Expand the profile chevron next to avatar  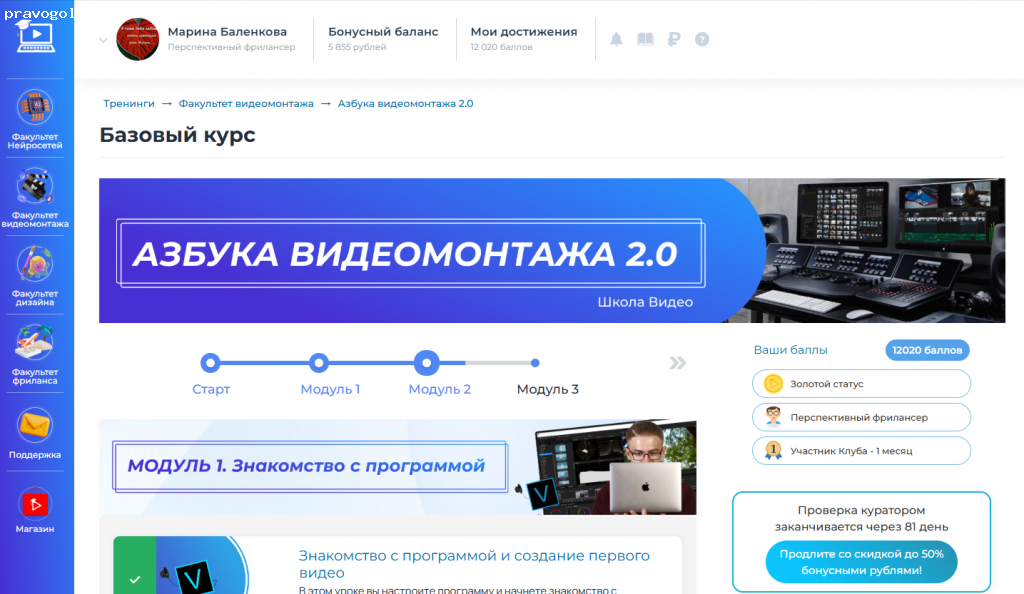pos(101,40)
